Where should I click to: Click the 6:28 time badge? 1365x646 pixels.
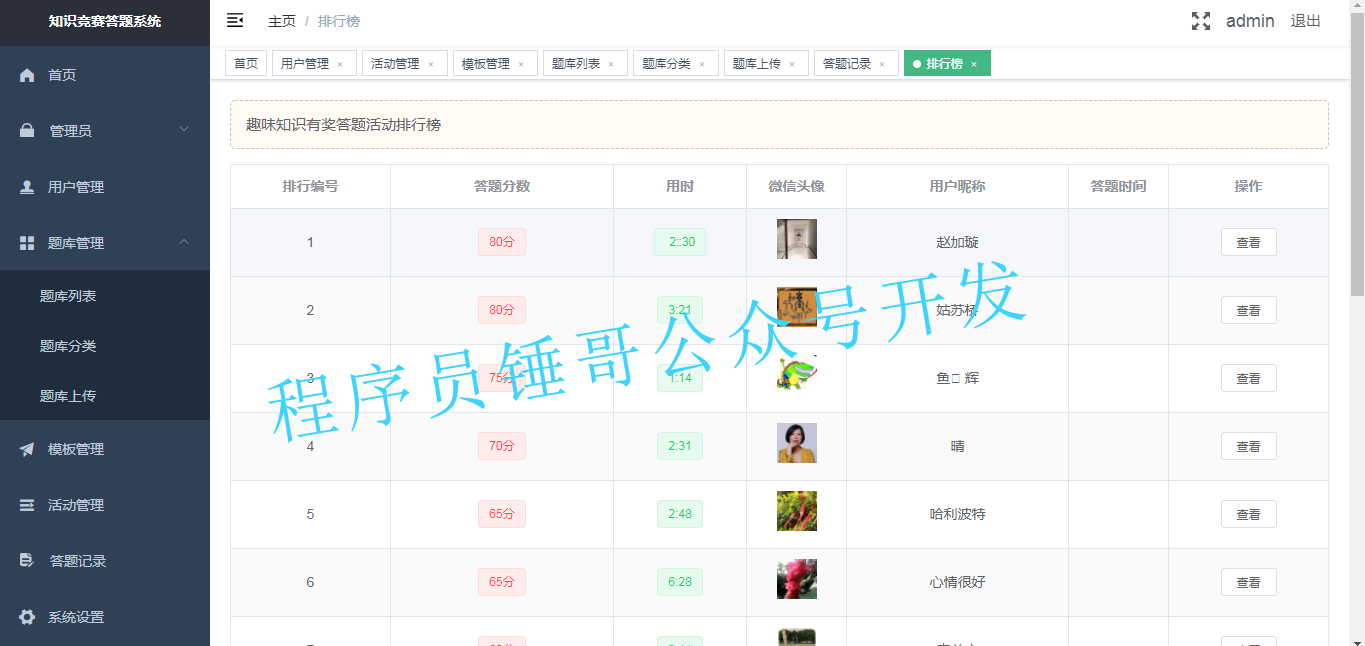680,582
